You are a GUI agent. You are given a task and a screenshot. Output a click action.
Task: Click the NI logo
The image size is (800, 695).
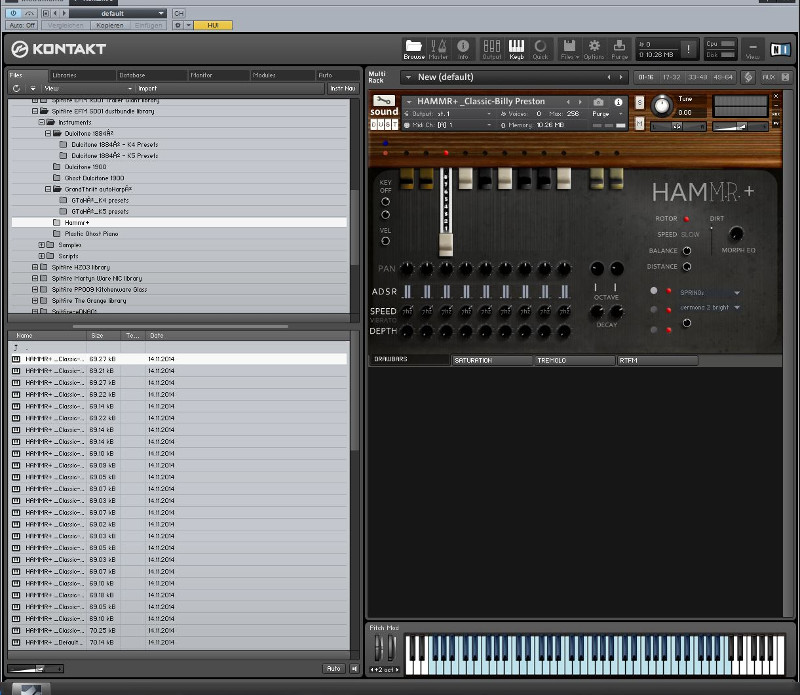(x=780, y=49)
